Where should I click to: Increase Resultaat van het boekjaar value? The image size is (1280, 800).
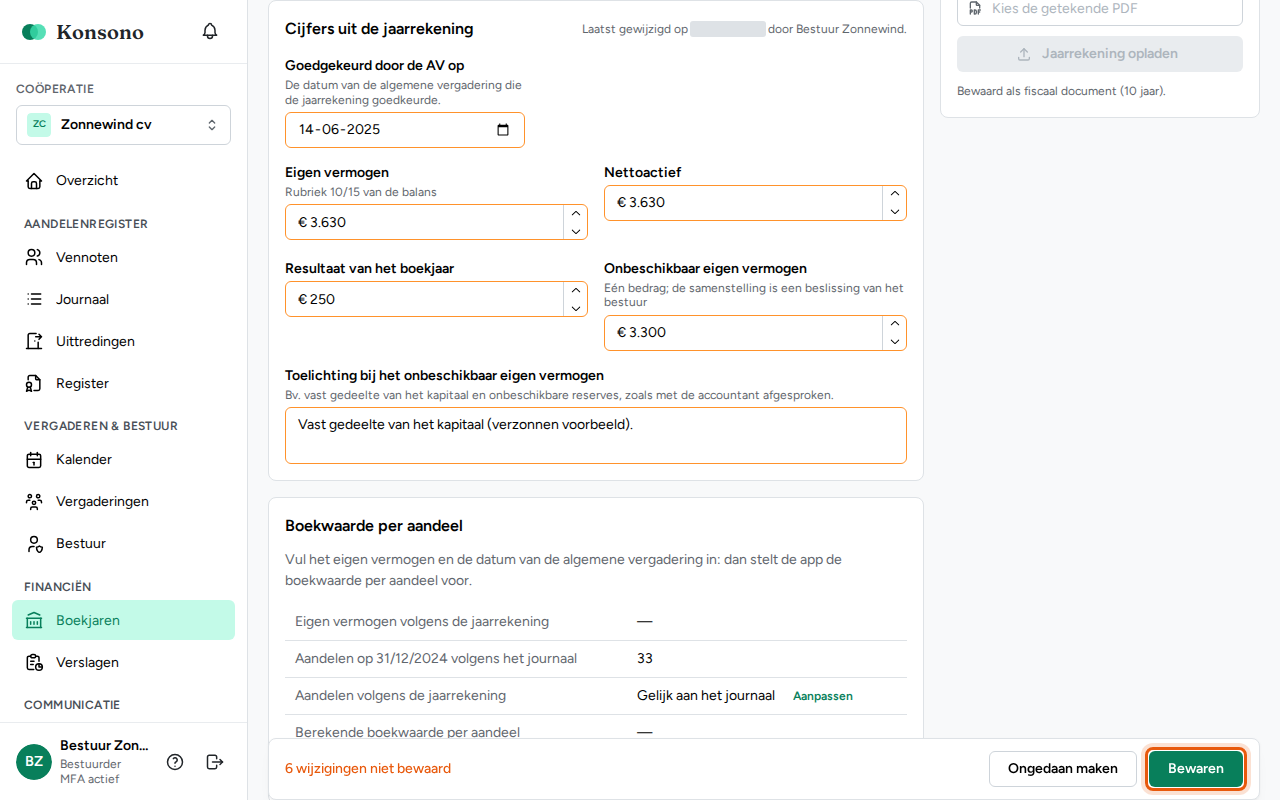(x=575, y=290)
